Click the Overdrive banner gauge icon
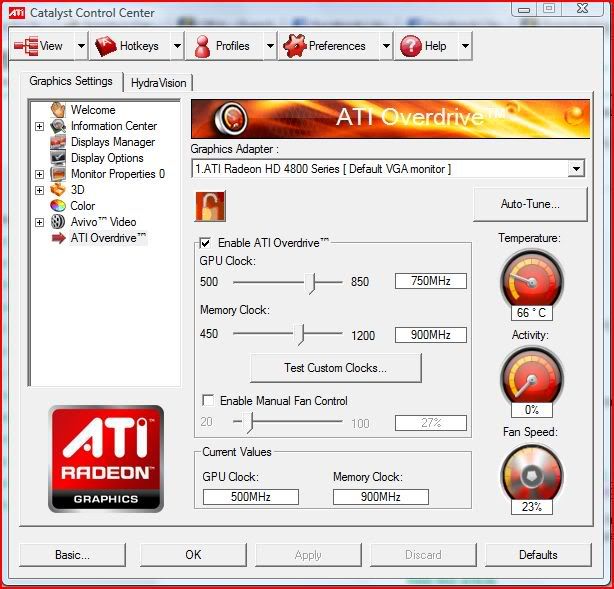 tap(231, 118)
